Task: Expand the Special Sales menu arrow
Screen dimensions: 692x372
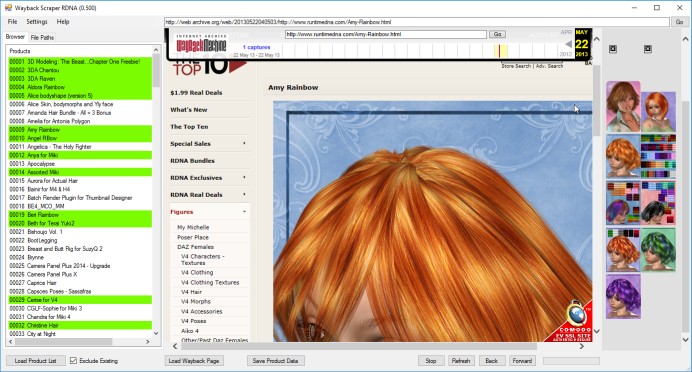Action: pos(244,143)
